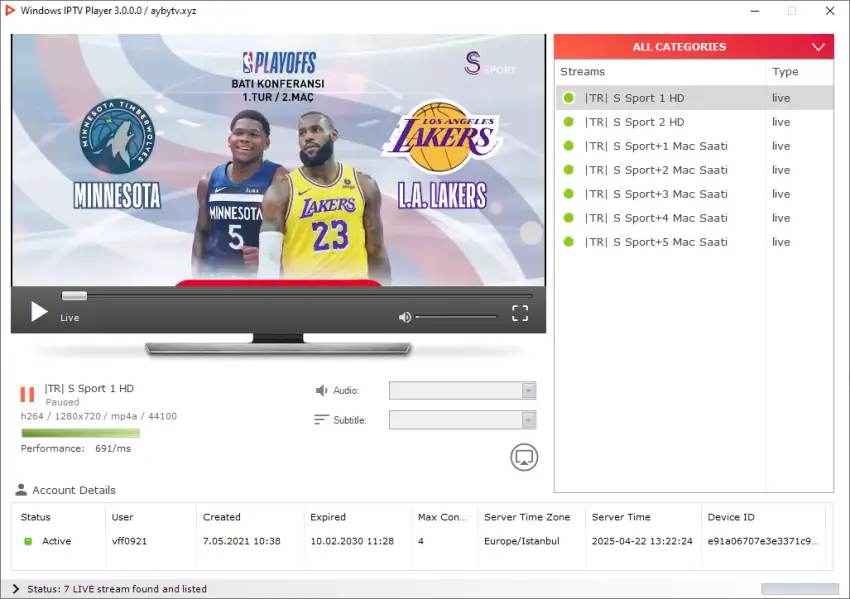The height and width of the screenshot is (599, 850).
Task: Click the Account Details person icon
Action: (x=21, y=489)
